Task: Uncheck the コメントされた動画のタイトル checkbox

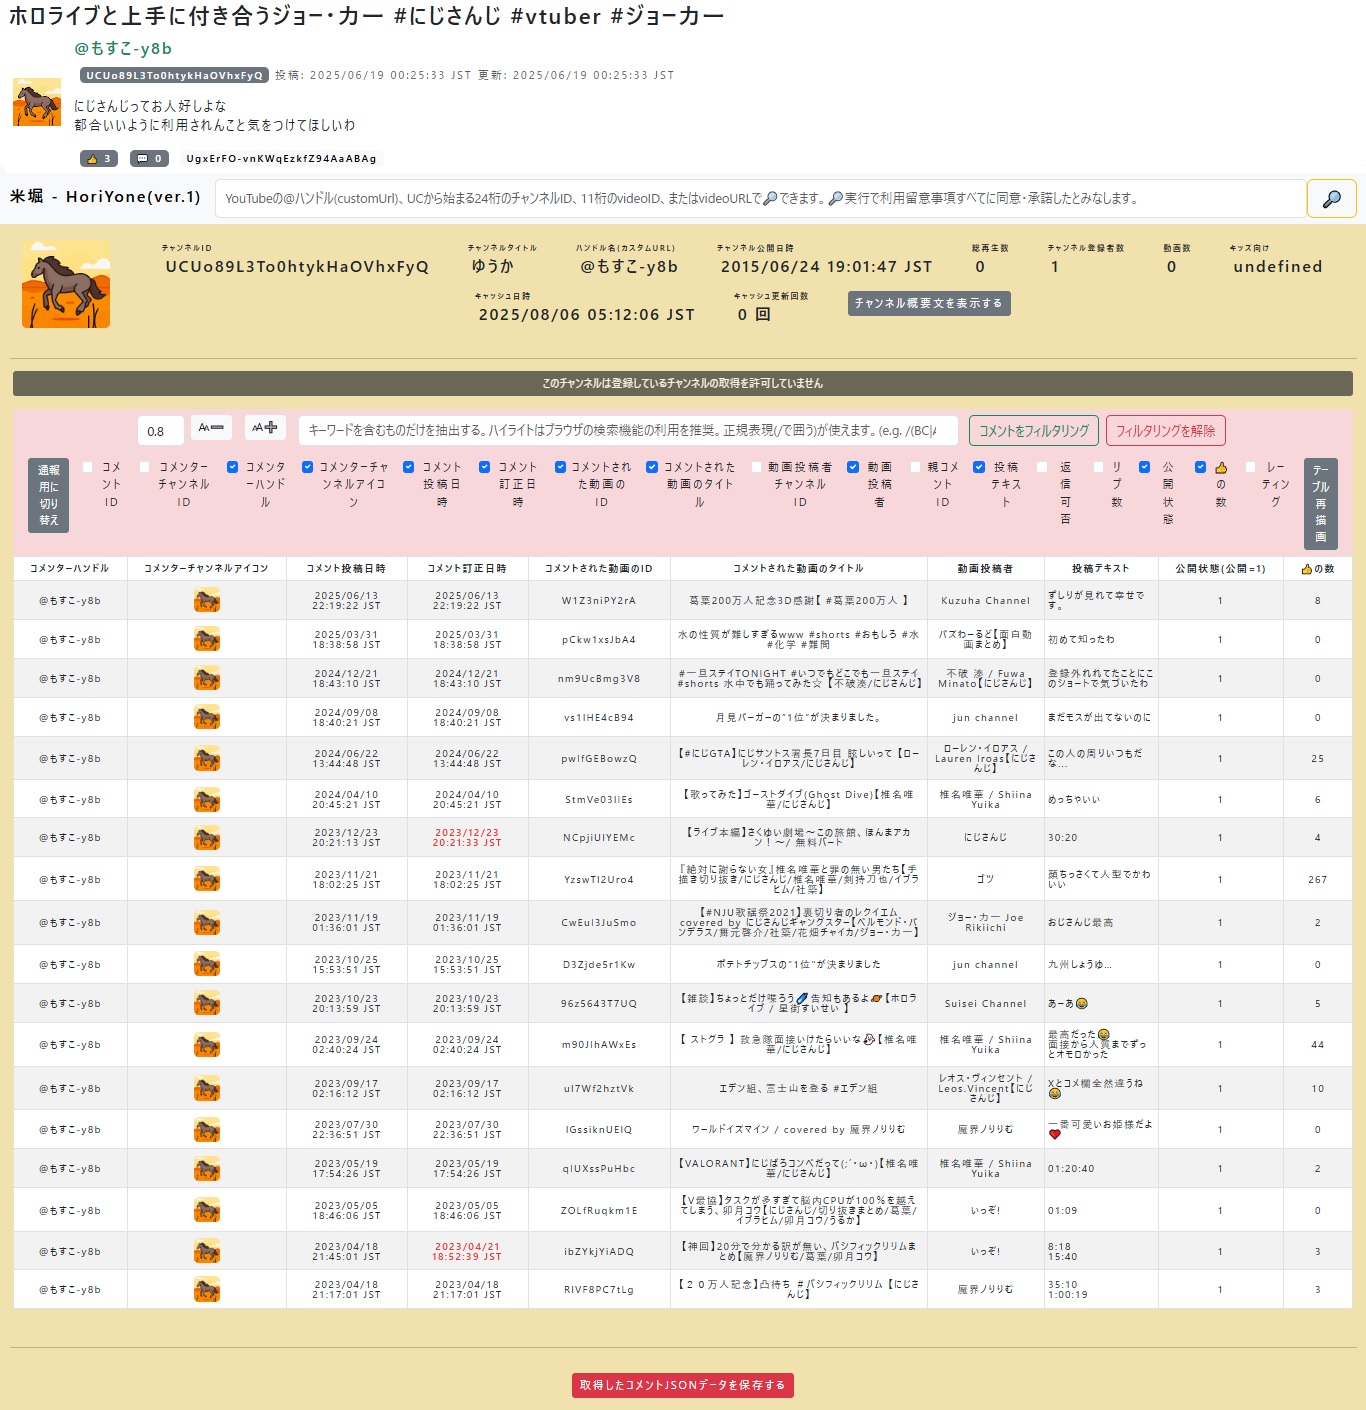Action: pyautogui.click(x=652, y=467)
